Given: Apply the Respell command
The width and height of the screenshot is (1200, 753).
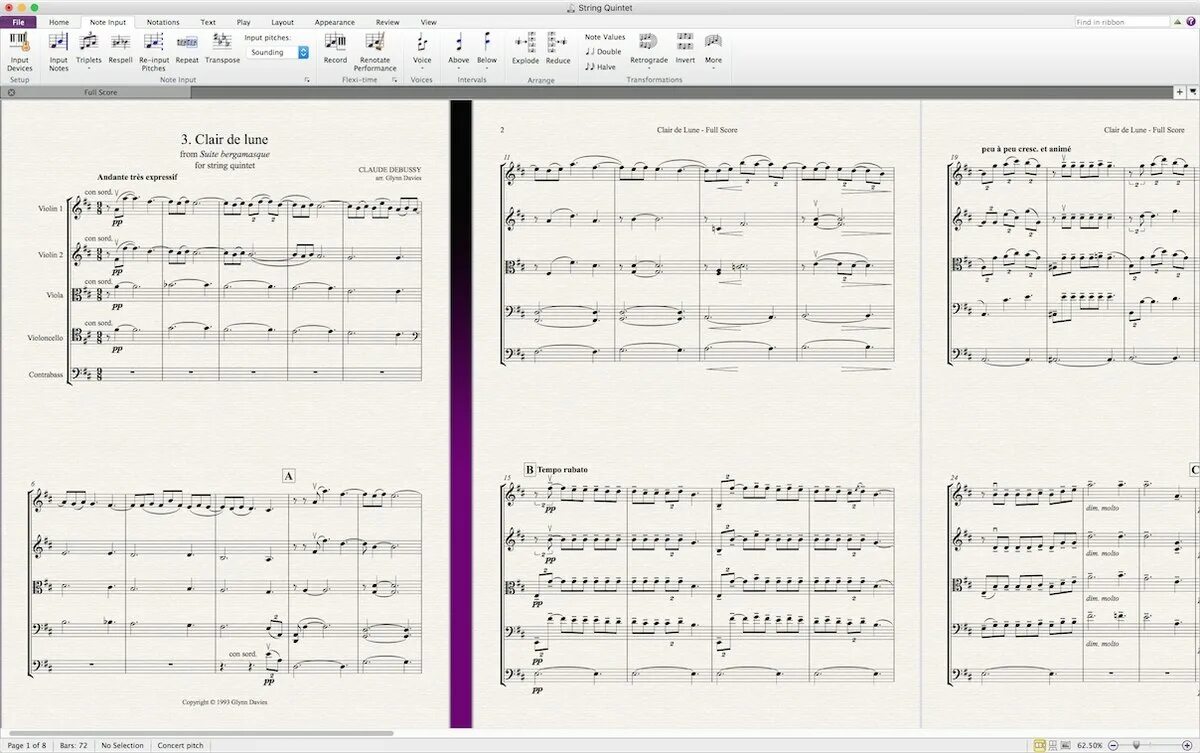Looking at the screenshot, I should click(x=120, y=47).
